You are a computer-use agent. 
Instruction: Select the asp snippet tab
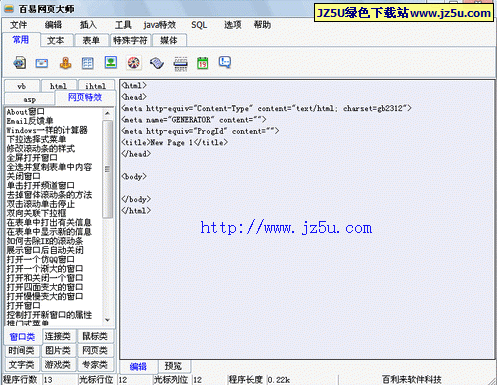tap(29, 99)
